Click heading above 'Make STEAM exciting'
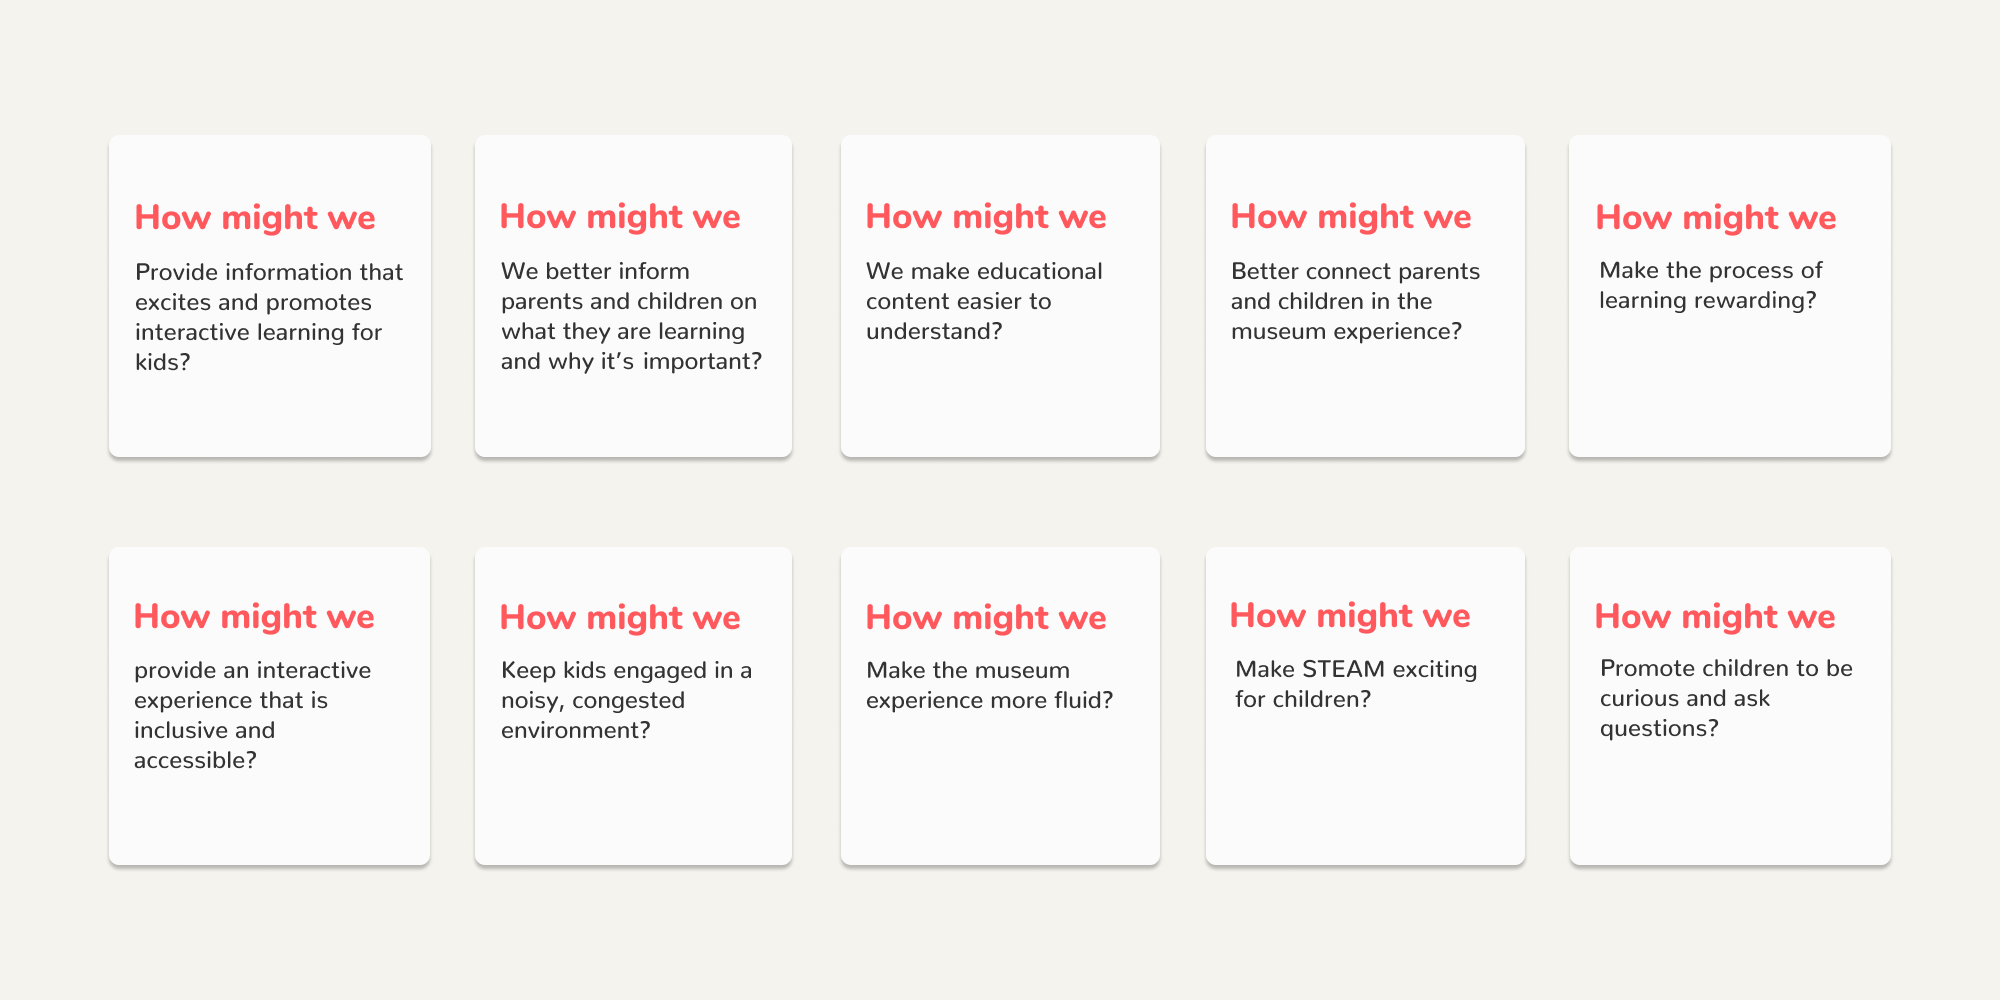The image size is (2000, 1000). pyautogui.click(x=1350, y=616)
